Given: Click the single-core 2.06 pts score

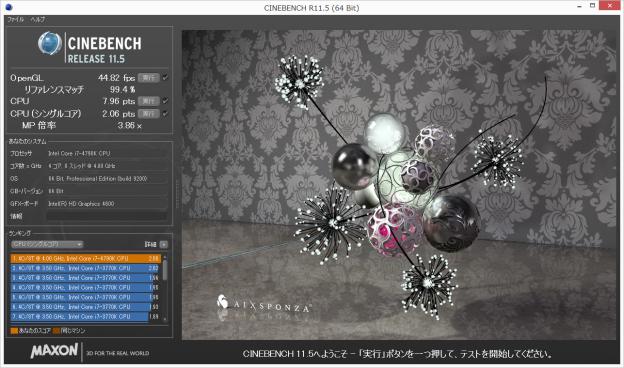Looking at the screenshot, I should click(119, 114).
